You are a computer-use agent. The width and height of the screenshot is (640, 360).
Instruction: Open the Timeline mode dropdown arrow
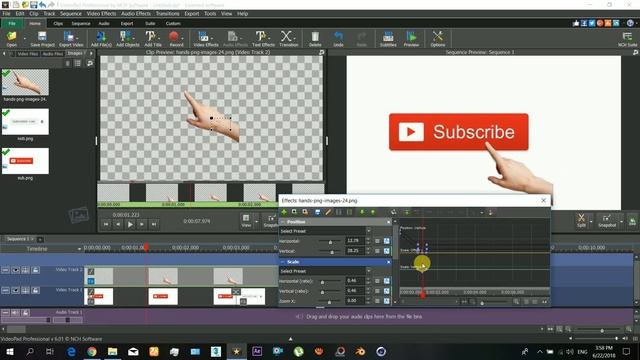pyautogui.click(x=79, y=249)
